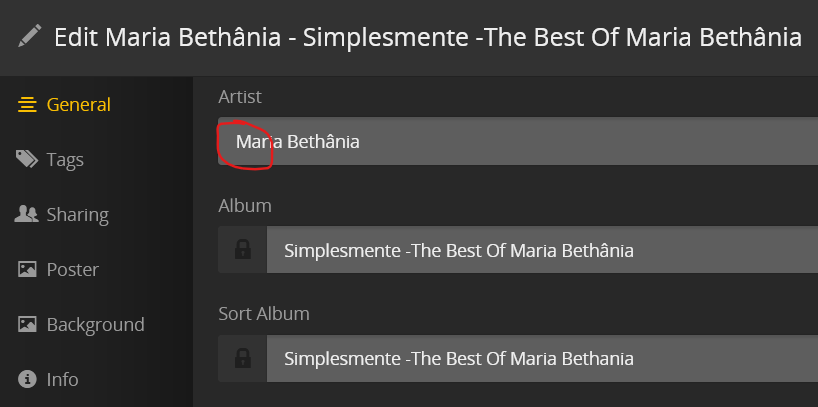Show the Info tab
The width and height of the screenshot is (818, 407).
[62, 379]
